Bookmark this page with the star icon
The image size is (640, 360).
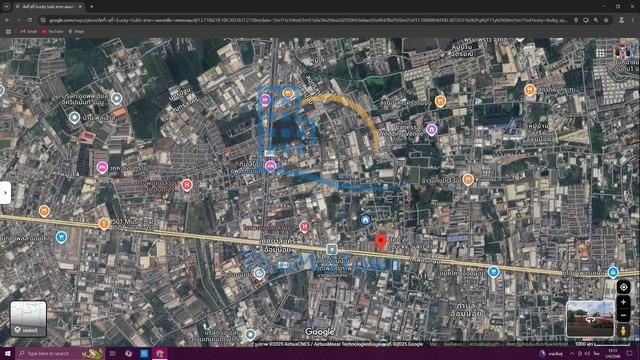tap(606, 20)
